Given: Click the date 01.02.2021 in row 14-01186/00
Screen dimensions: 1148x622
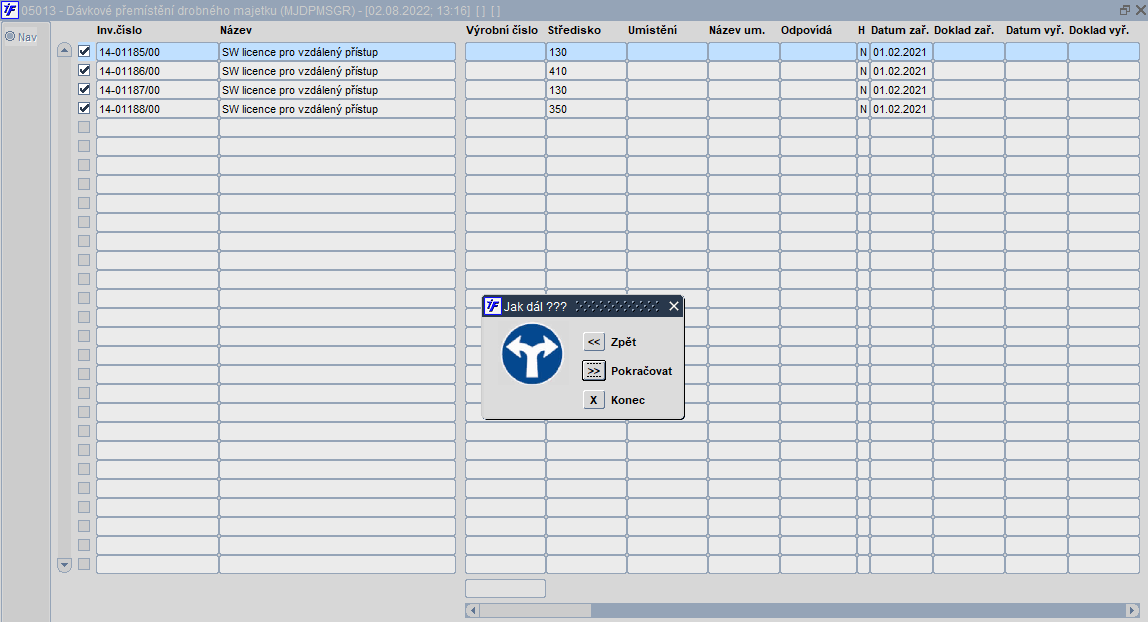Looking at the screenshot, I should point(901,71).
